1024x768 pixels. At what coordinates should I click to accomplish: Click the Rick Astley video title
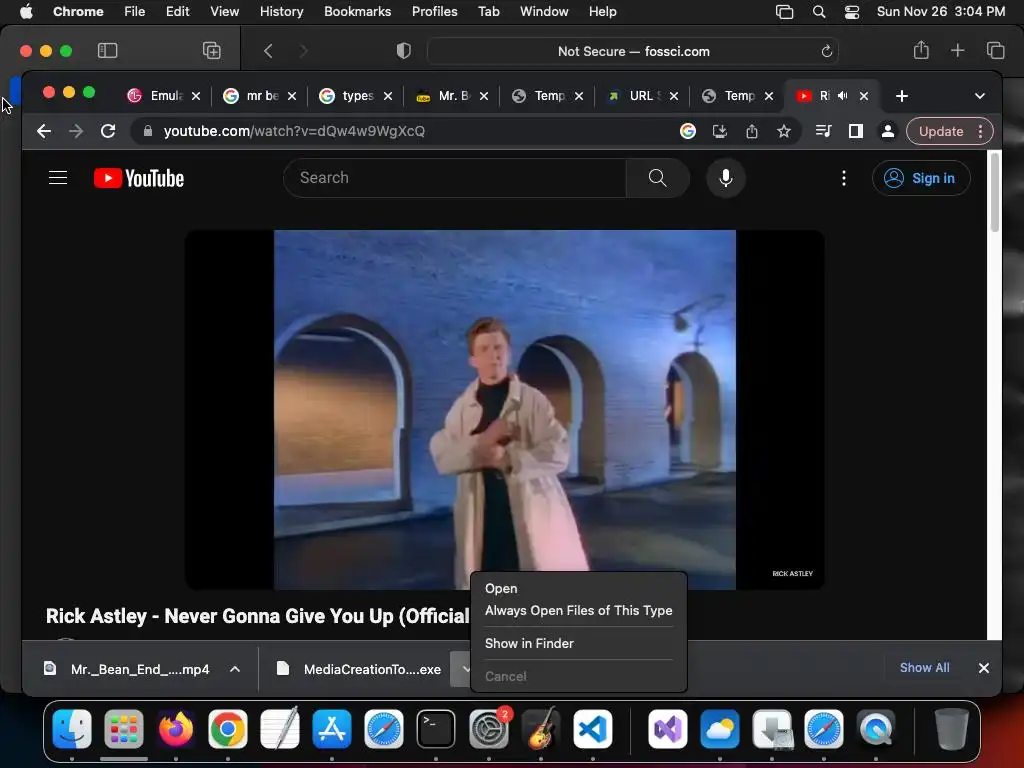(257, 616)
